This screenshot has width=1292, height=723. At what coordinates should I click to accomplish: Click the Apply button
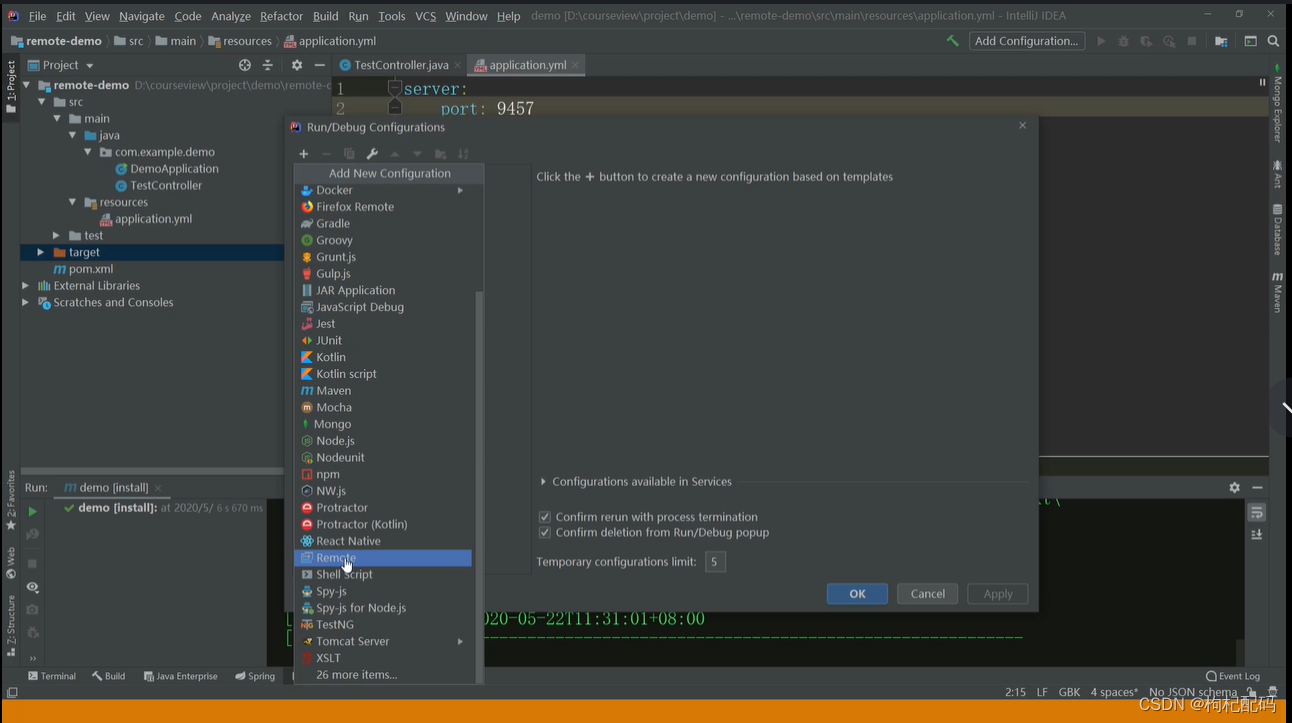point(998,594)
